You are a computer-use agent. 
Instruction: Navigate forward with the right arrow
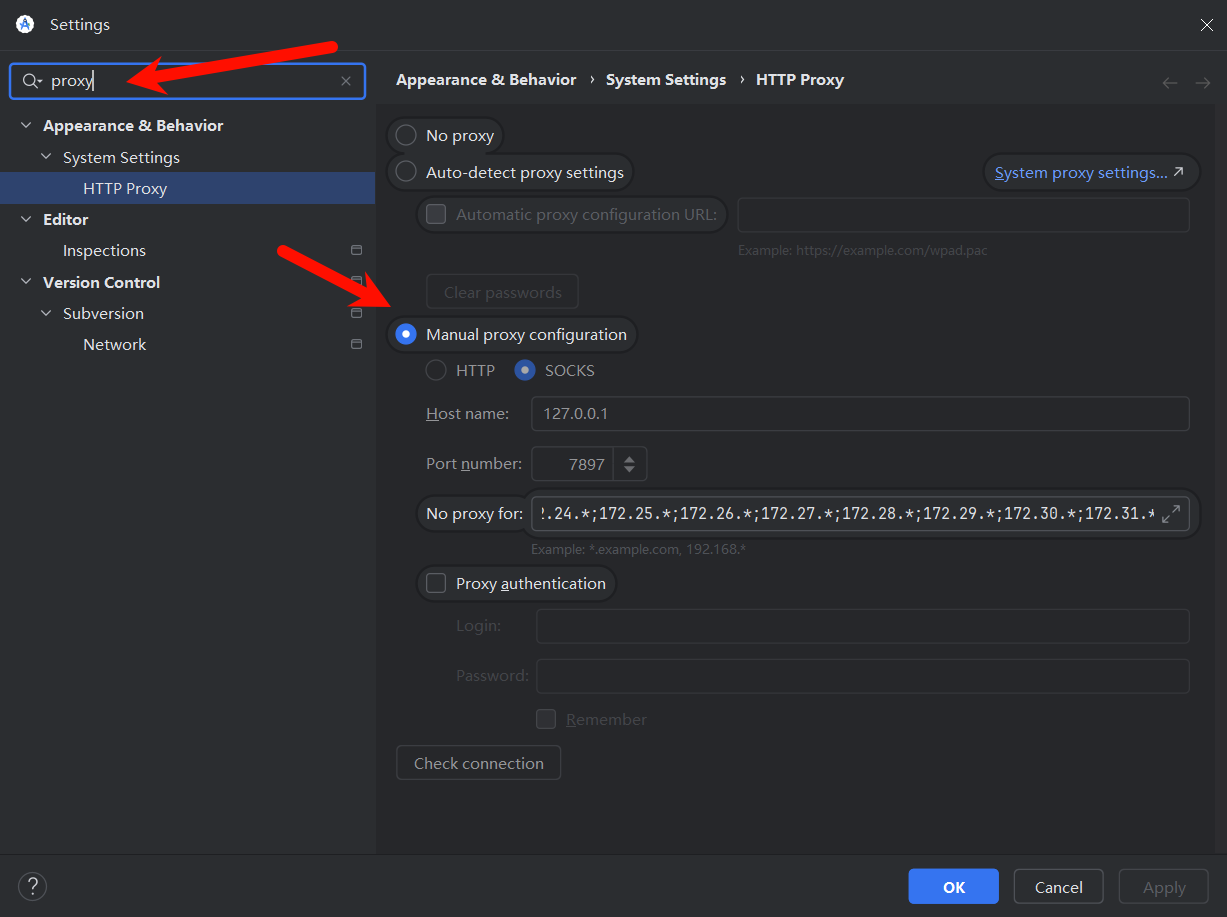[1202, 82]
